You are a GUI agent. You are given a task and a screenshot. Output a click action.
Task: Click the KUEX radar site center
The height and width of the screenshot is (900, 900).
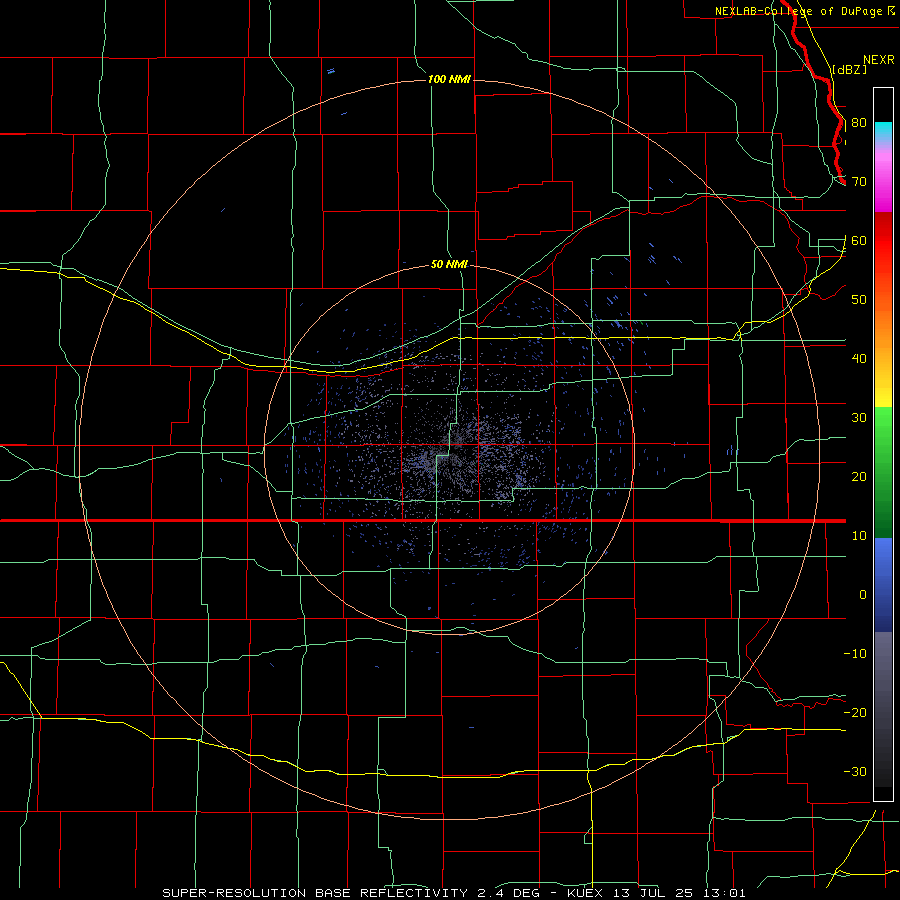(x=449, y=450)
